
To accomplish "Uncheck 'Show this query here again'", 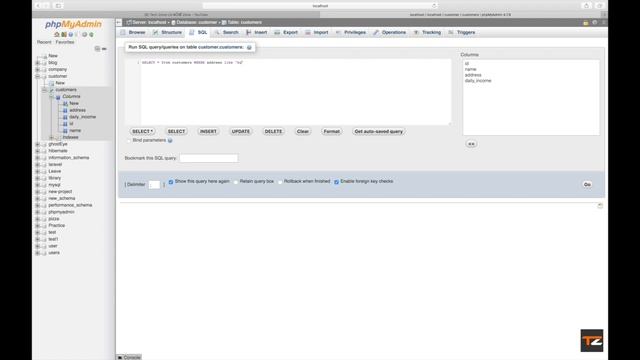I will click(x=171, y=182).
